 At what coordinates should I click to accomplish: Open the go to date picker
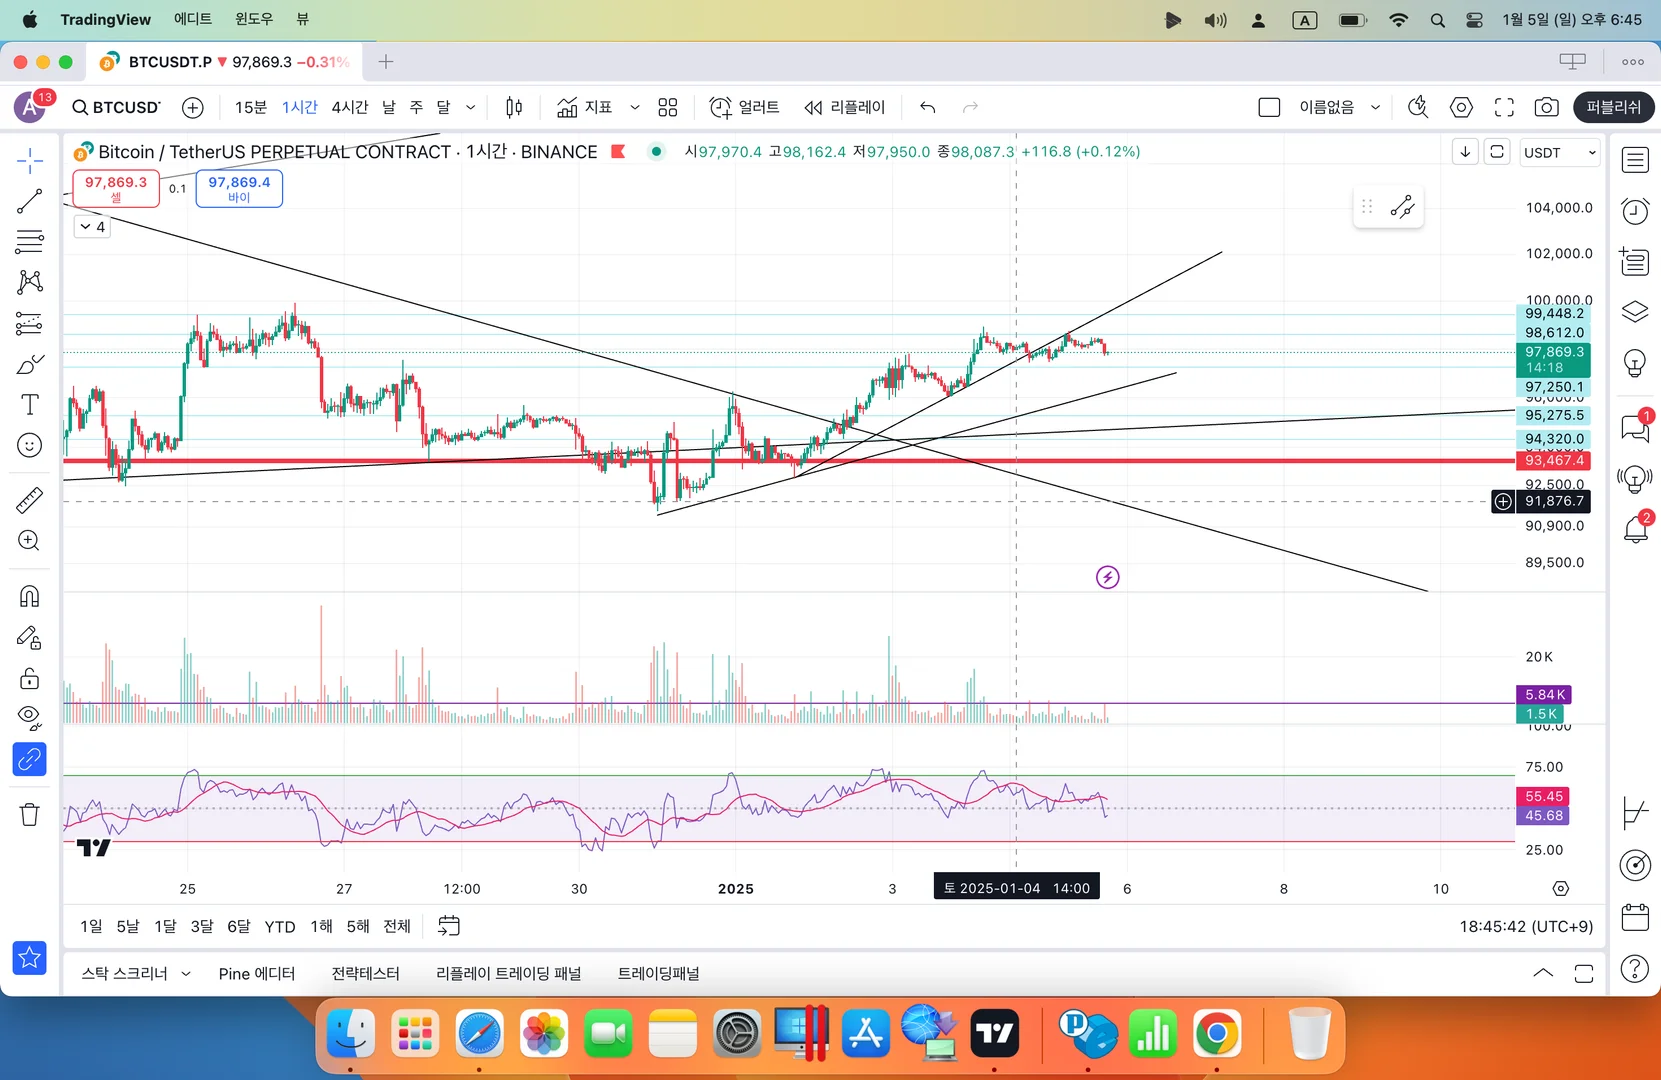(x=449, y=926)
